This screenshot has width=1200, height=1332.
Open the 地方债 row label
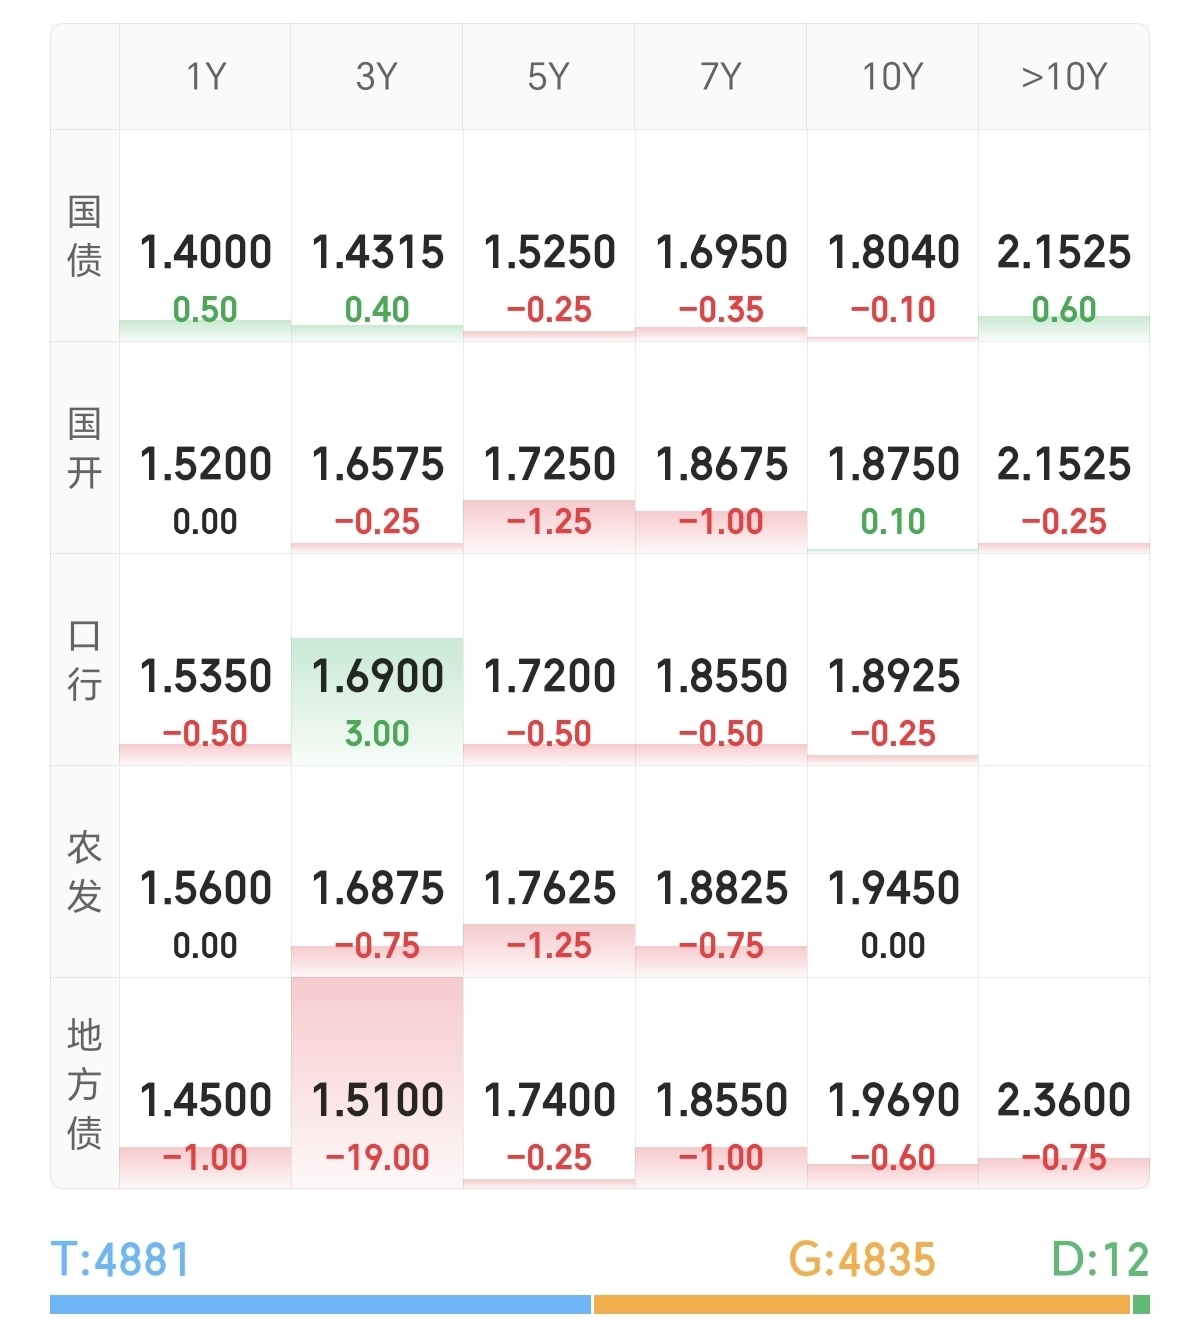(x=85, y=1084)
